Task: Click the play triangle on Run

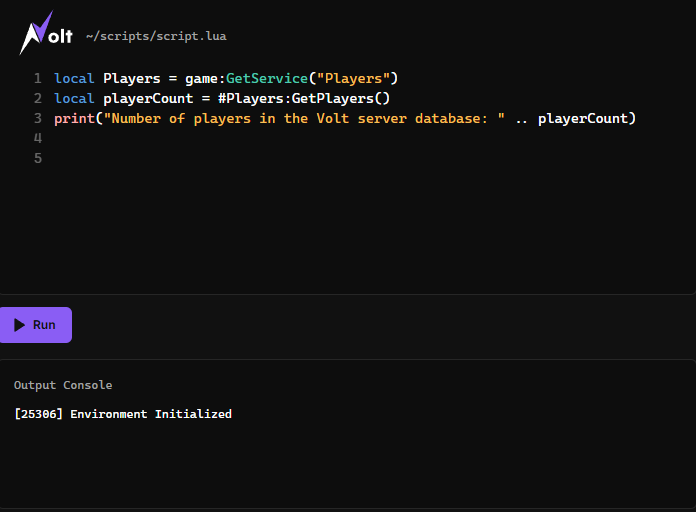Action: point(19,325)
